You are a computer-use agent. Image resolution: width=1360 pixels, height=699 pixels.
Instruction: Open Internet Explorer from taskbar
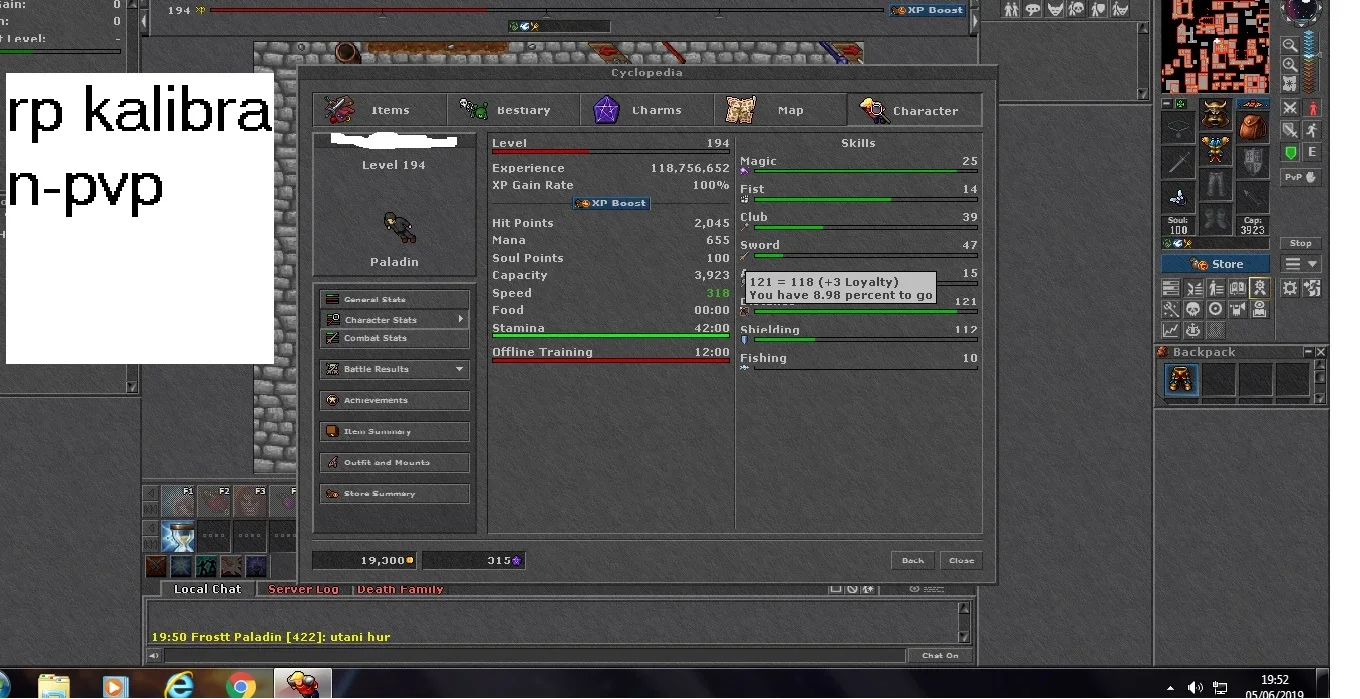180,686
